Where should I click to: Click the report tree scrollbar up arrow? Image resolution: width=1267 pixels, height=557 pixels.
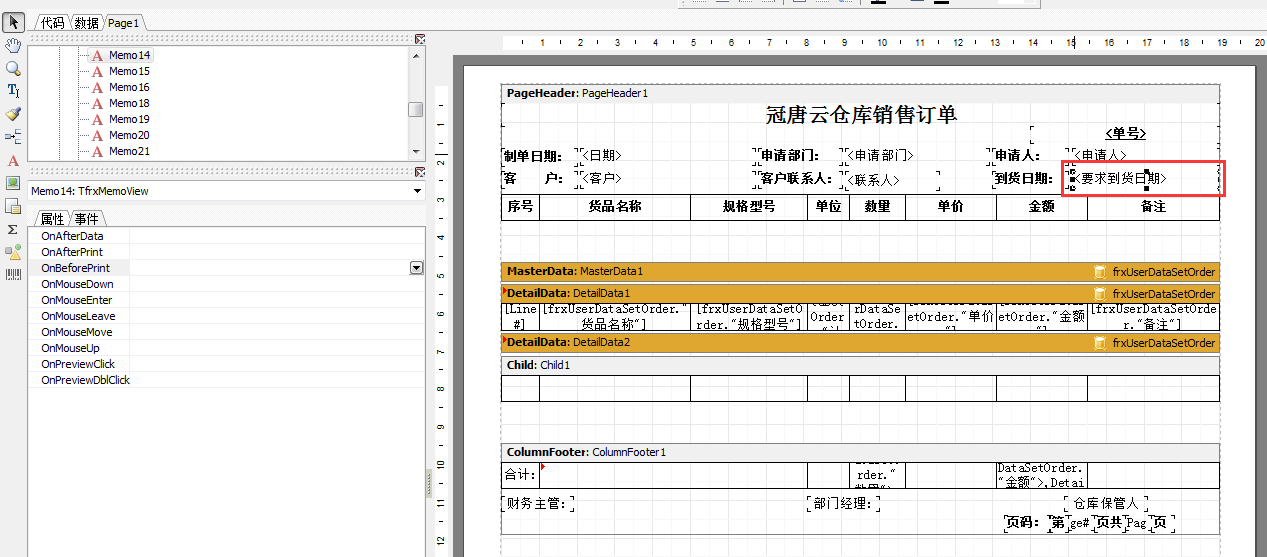tap(416, 55)
